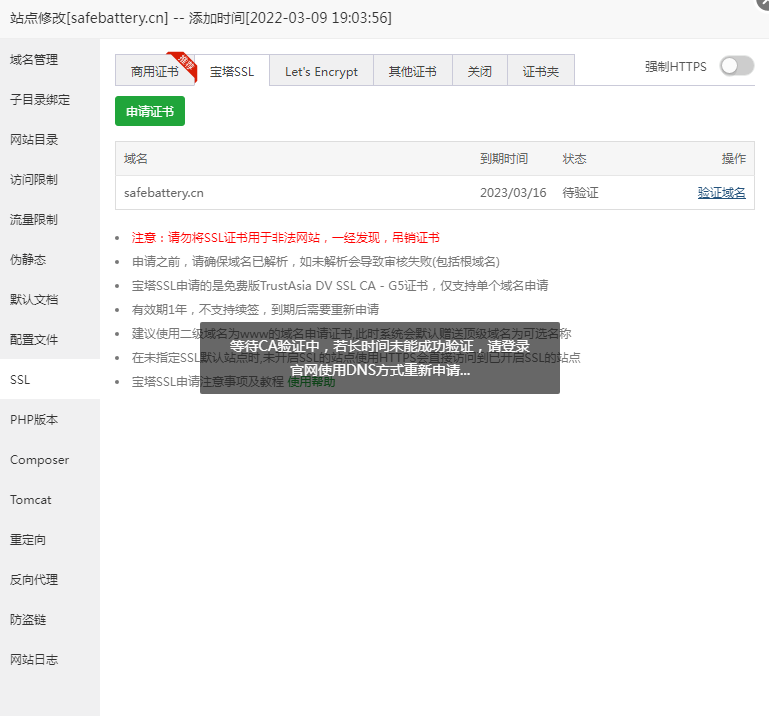The width and height of the screenshot is (769, 716).
Task: Open the Let's Encrypt tab
Action: 321,72
